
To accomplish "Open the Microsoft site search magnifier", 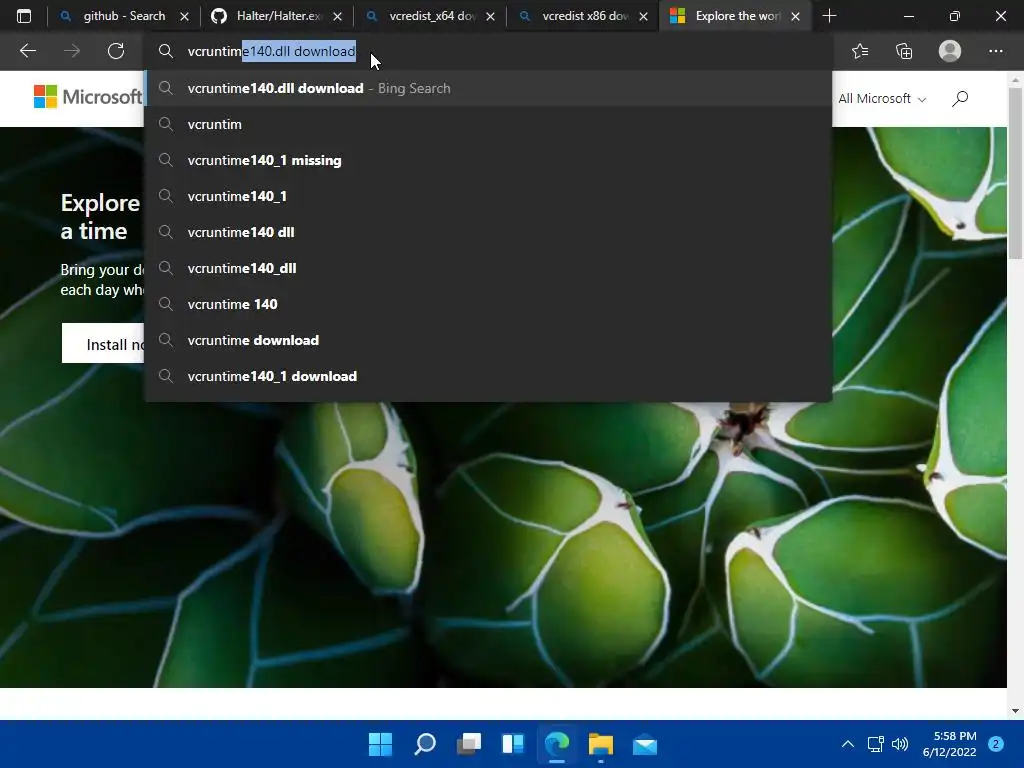I will tap(960, 99).
